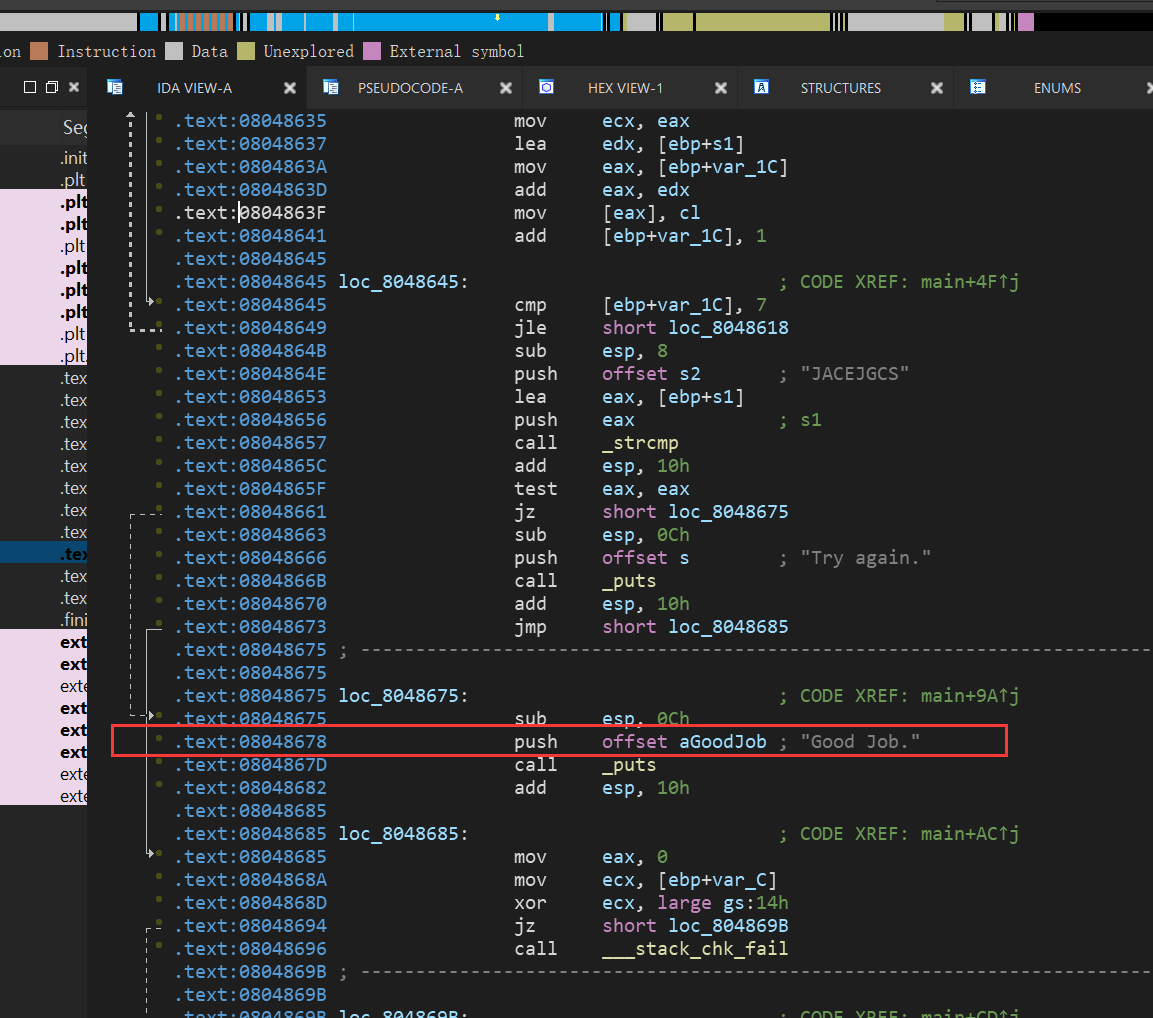Screen dimensions: 1153x1018
Task: Click the Unexplored legend color swatch
Action: click(x=246, y=51)
